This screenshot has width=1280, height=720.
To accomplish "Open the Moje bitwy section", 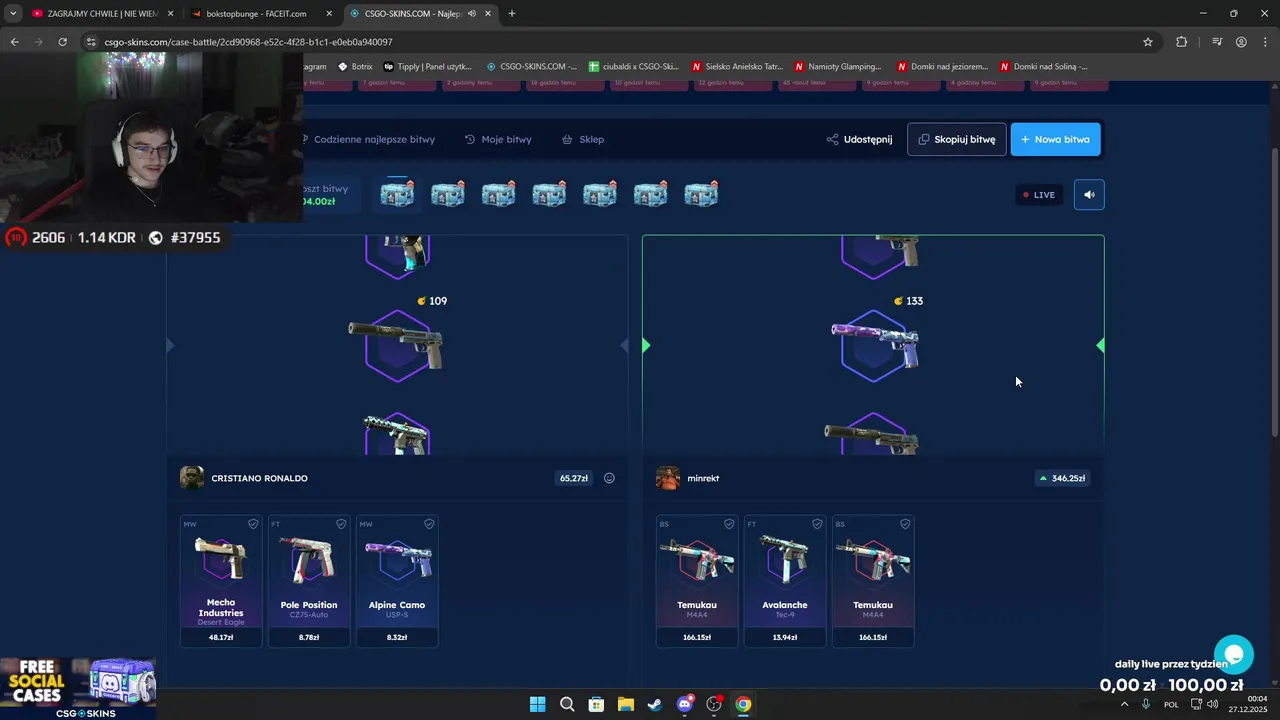I will click(x=498, y=140).
